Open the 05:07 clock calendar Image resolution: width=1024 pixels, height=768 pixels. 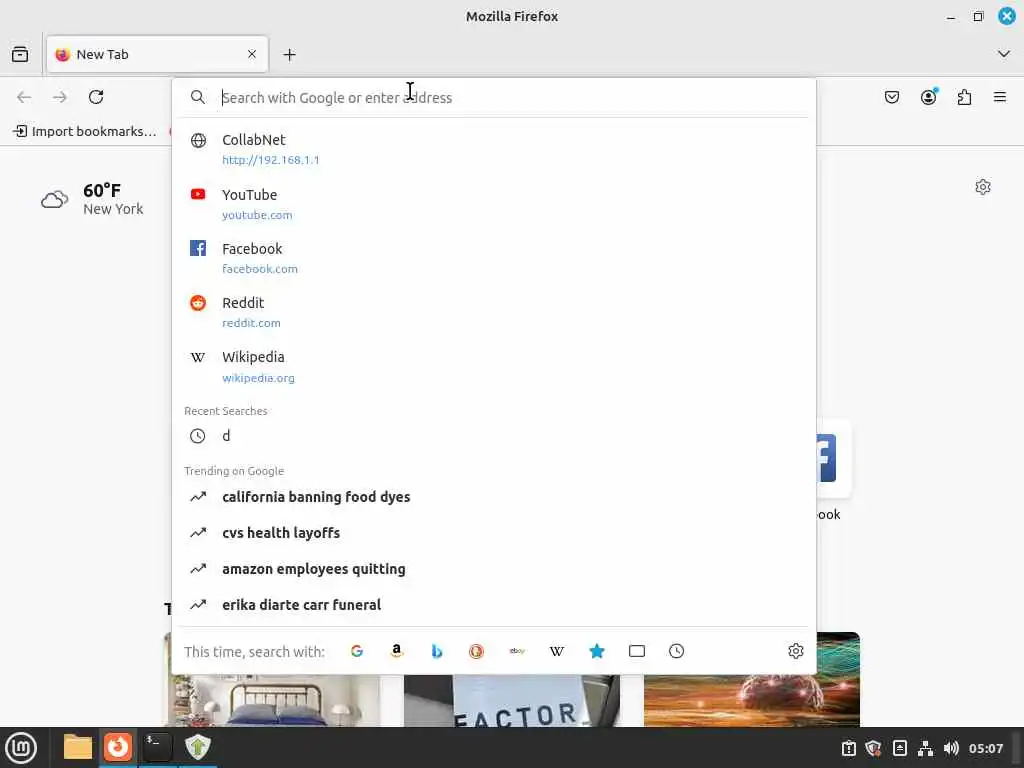tap(985, 748)
